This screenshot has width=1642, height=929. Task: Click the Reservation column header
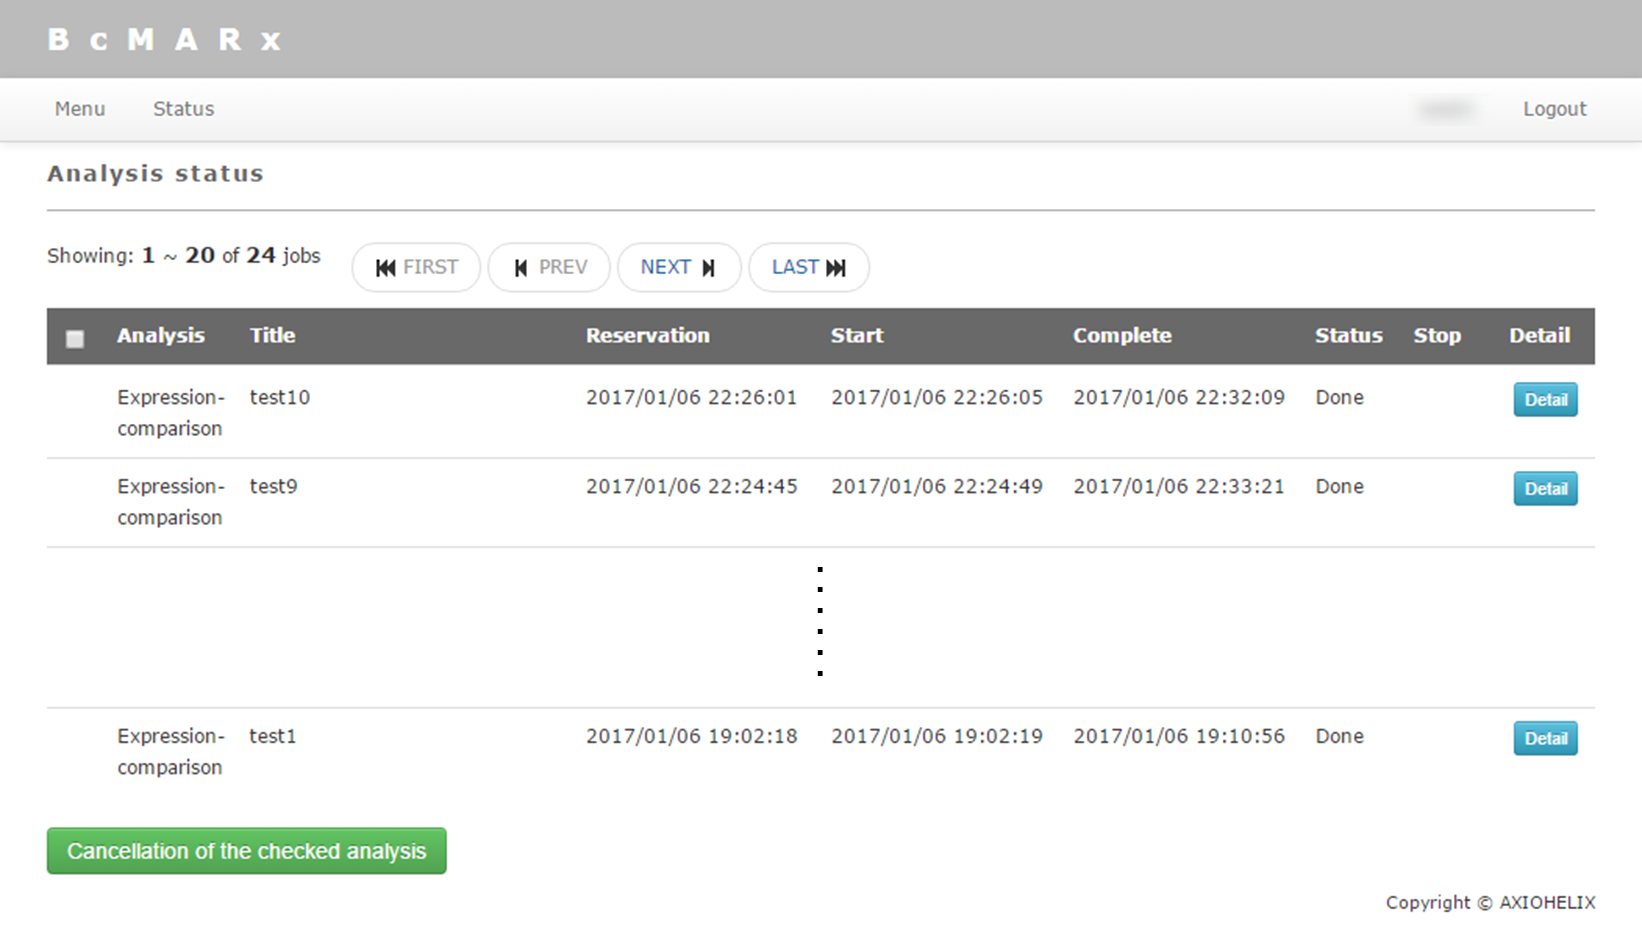pyautogui.click(x=647, y=336)
